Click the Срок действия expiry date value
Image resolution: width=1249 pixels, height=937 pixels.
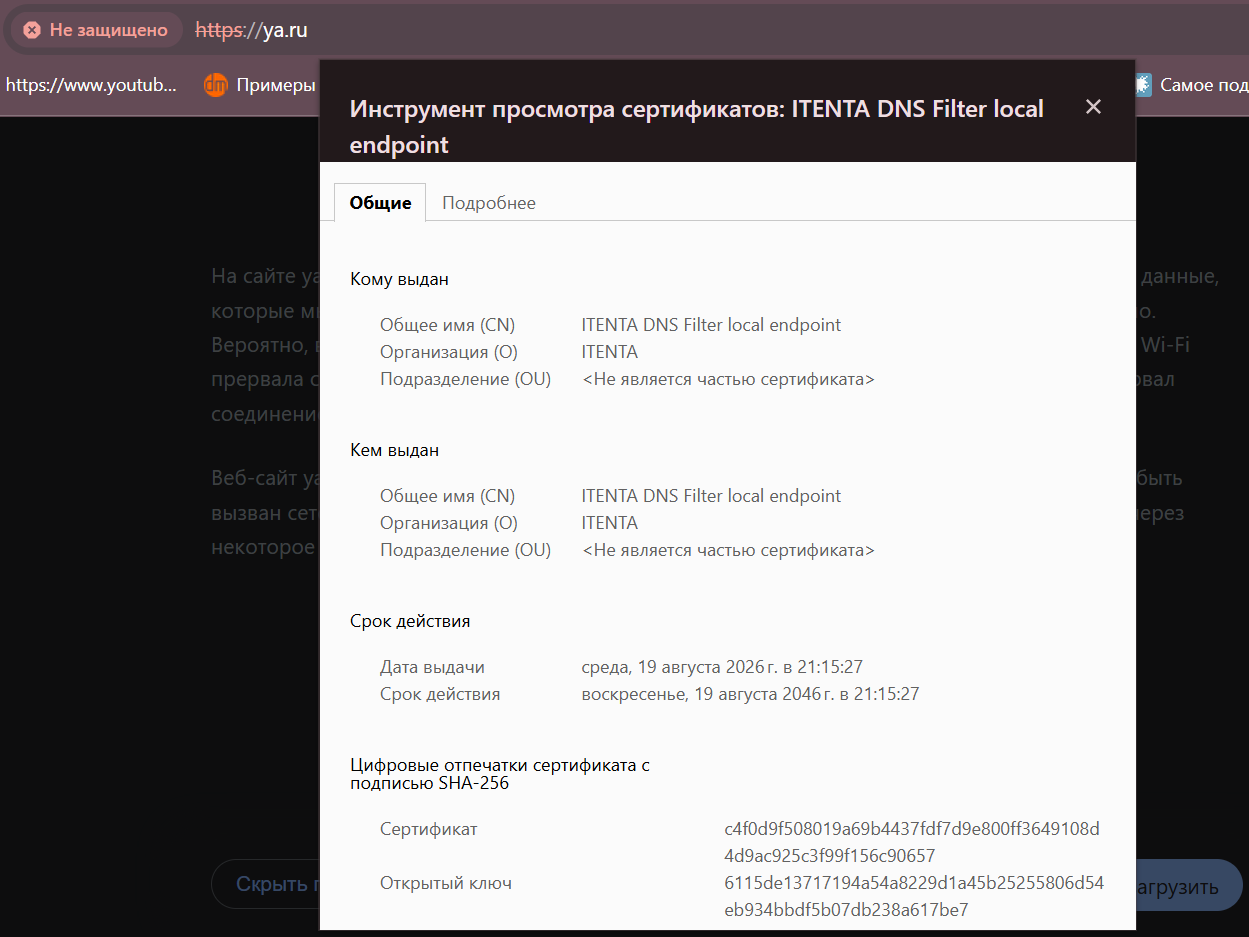click(750, 694)
